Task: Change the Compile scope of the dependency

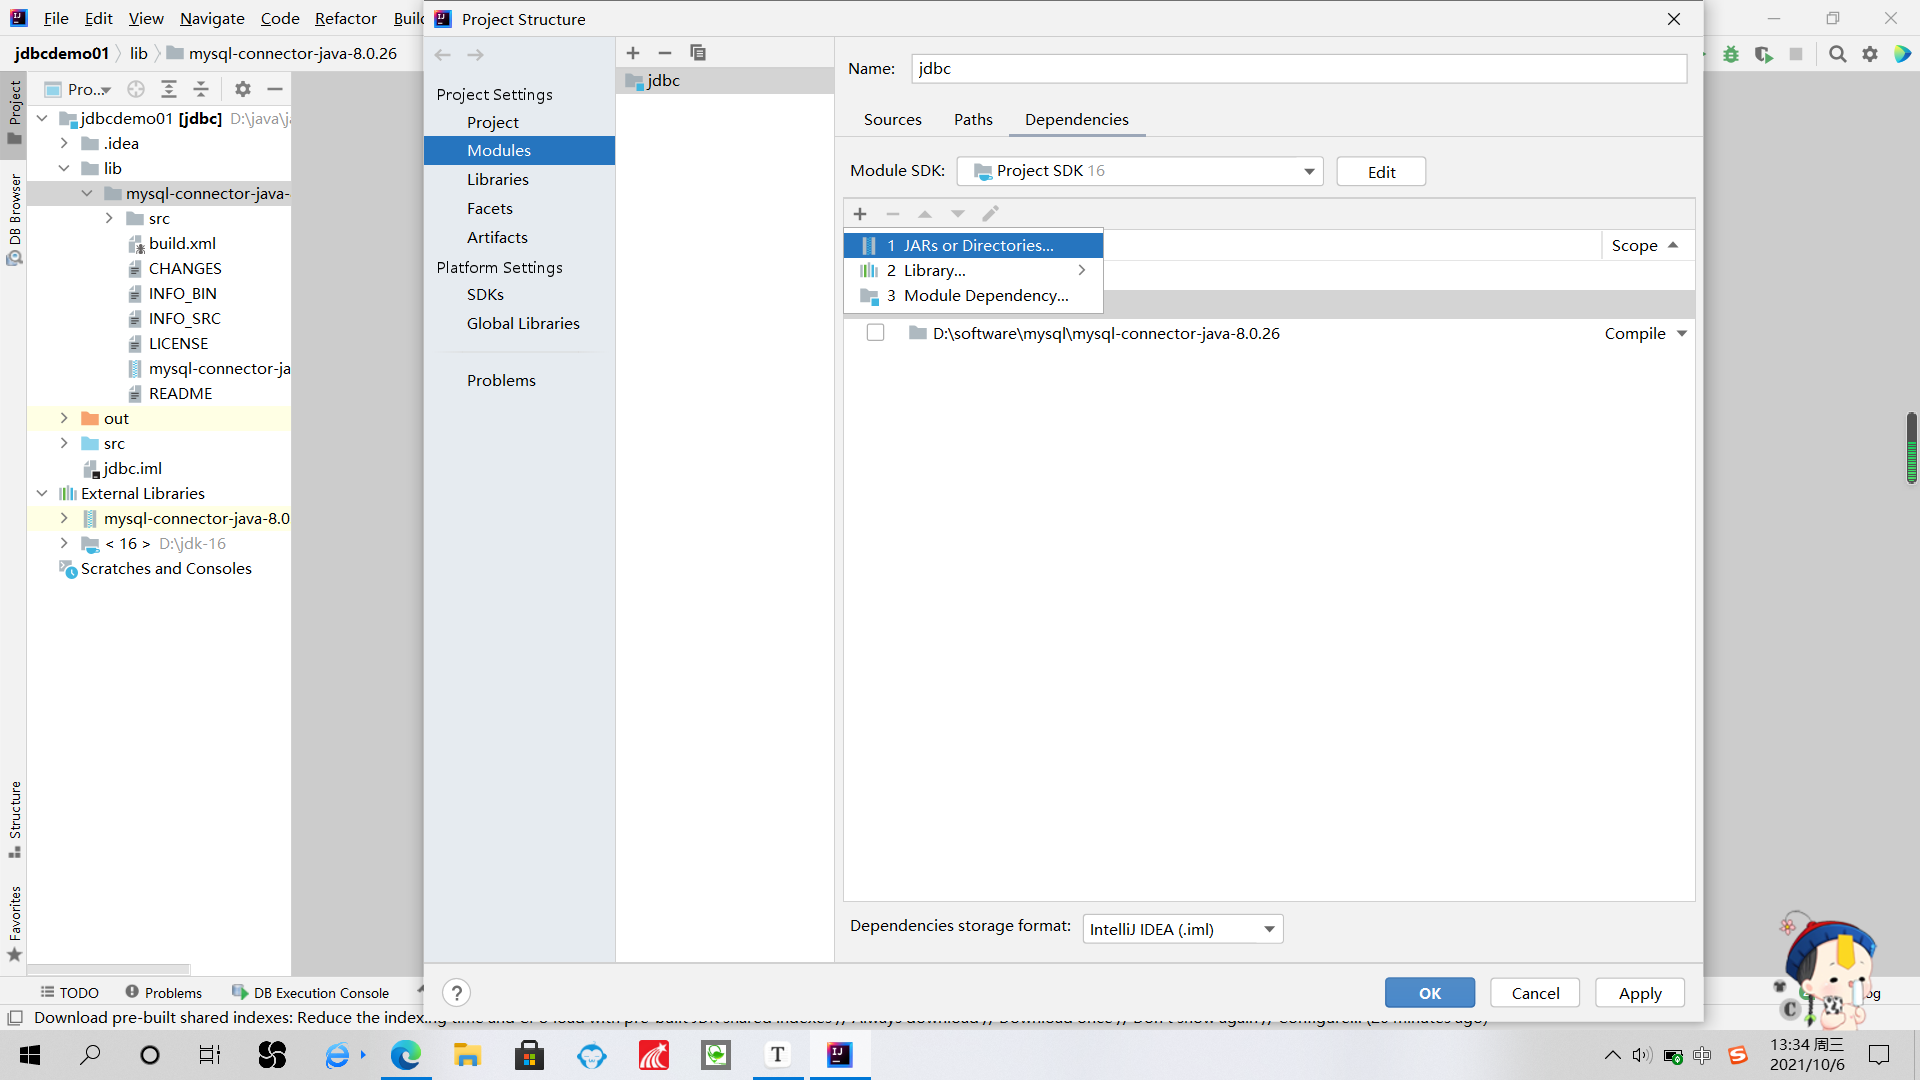Action: tap(1643, 333)
